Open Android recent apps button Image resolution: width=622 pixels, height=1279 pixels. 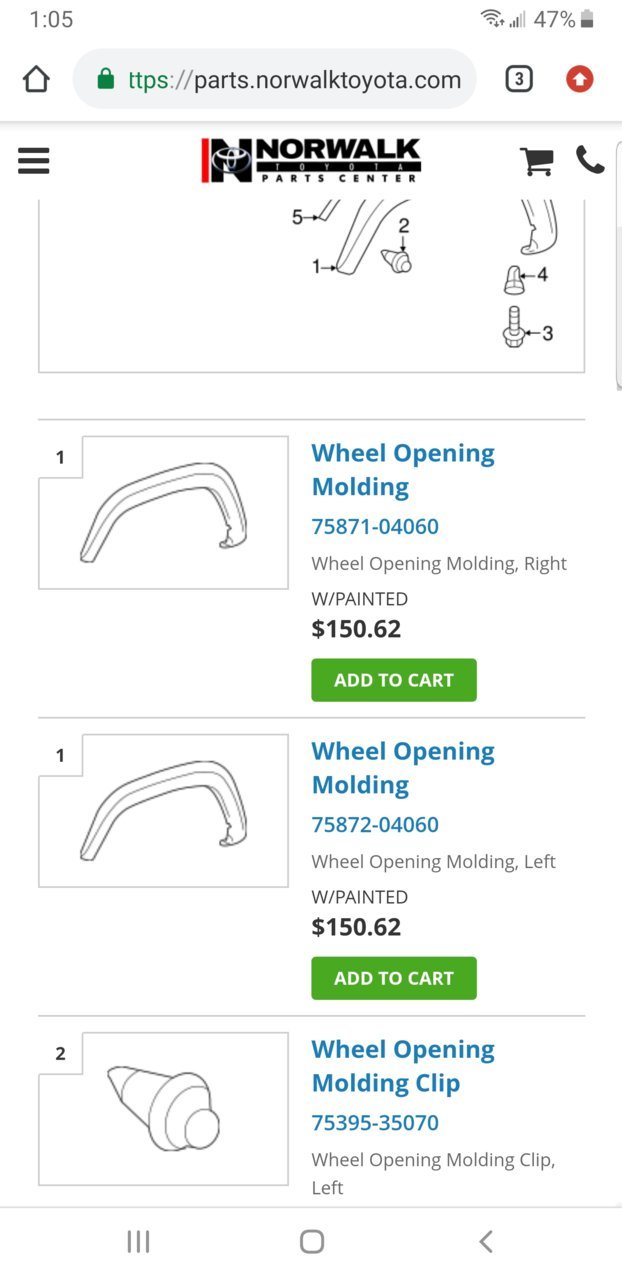[138, 1242]
